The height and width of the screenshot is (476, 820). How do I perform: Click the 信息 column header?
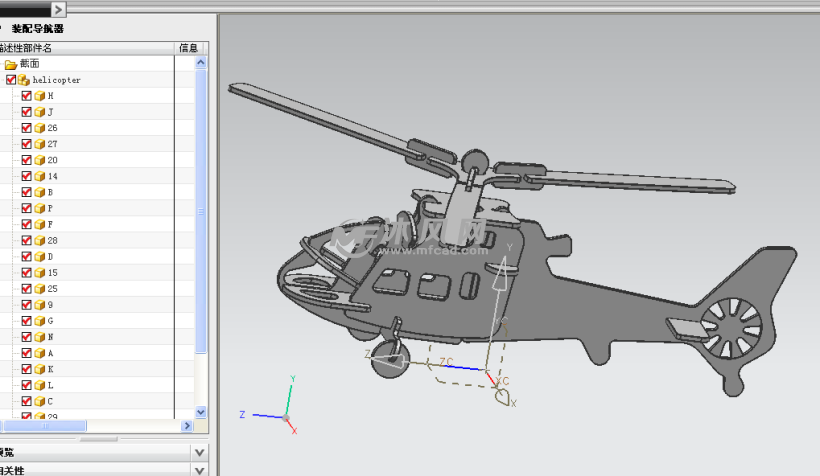pyautogui.click(x=189, y=48)
